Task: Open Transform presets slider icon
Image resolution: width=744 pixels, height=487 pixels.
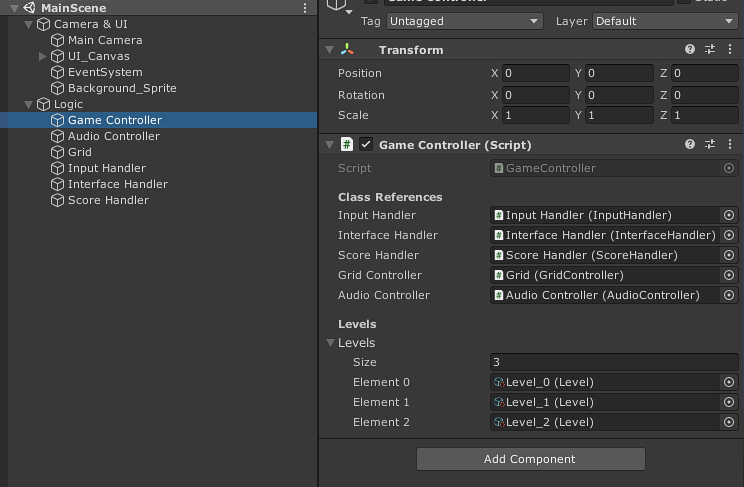Action: (x=710, y=49)
